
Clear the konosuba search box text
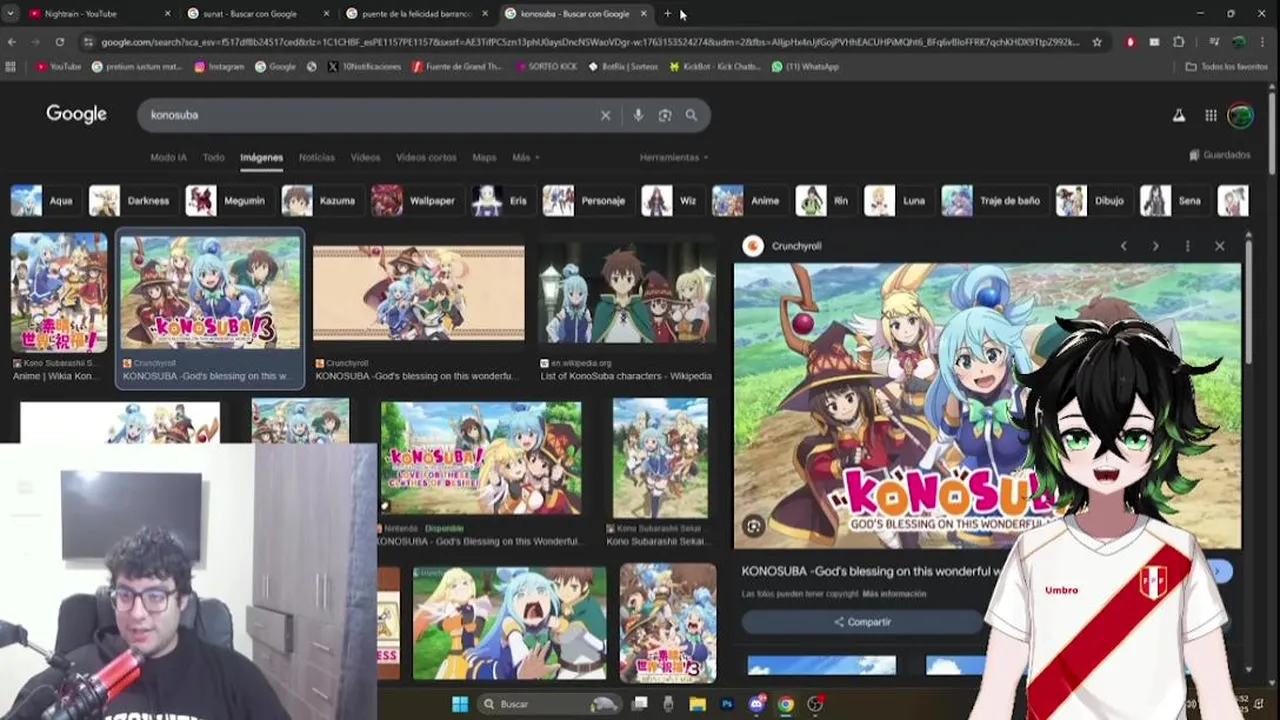point(605,115)
